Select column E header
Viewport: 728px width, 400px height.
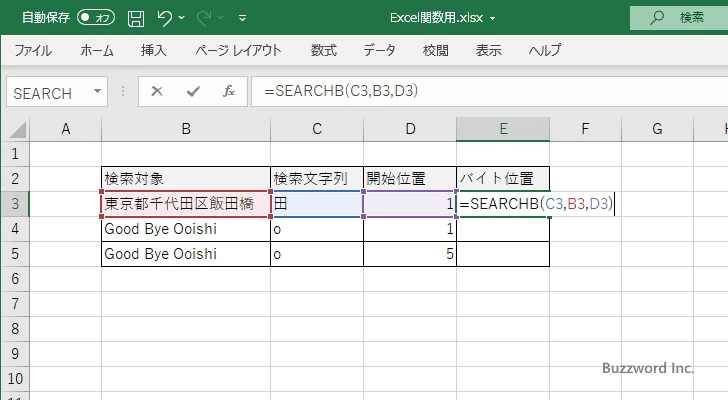(503, 129)
